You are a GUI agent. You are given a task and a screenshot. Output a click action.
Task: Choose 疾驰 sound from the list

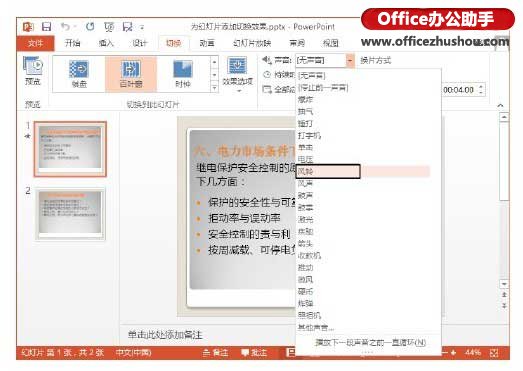pos(368,231)
